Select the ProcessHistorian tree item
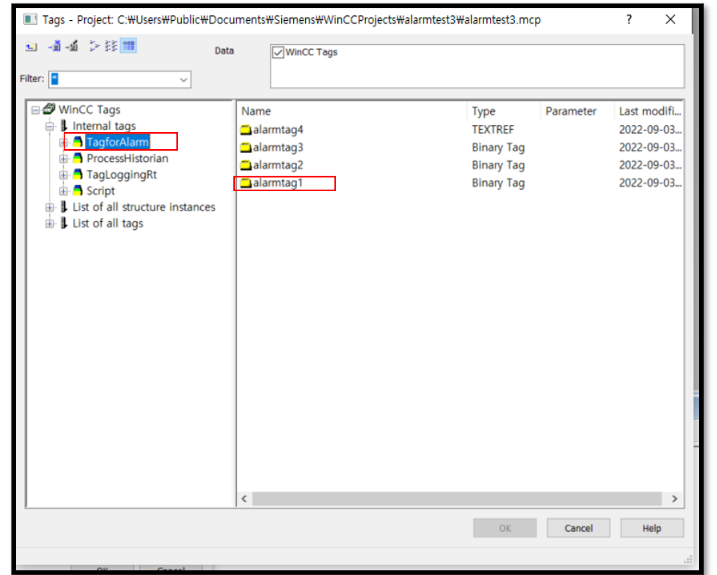The height and width of the screenshot is (575, 717). pos(128,158)
